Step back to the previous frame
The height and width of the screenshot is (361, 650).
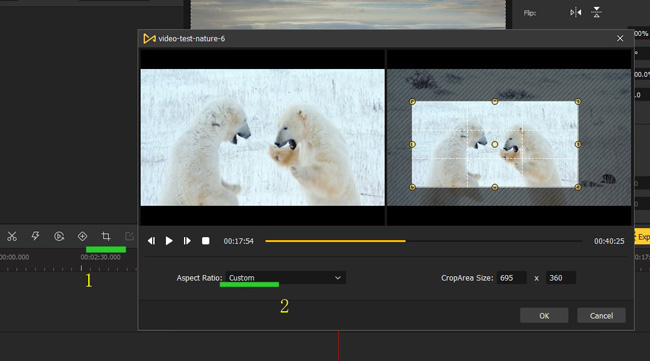click(x=151, y=241)
